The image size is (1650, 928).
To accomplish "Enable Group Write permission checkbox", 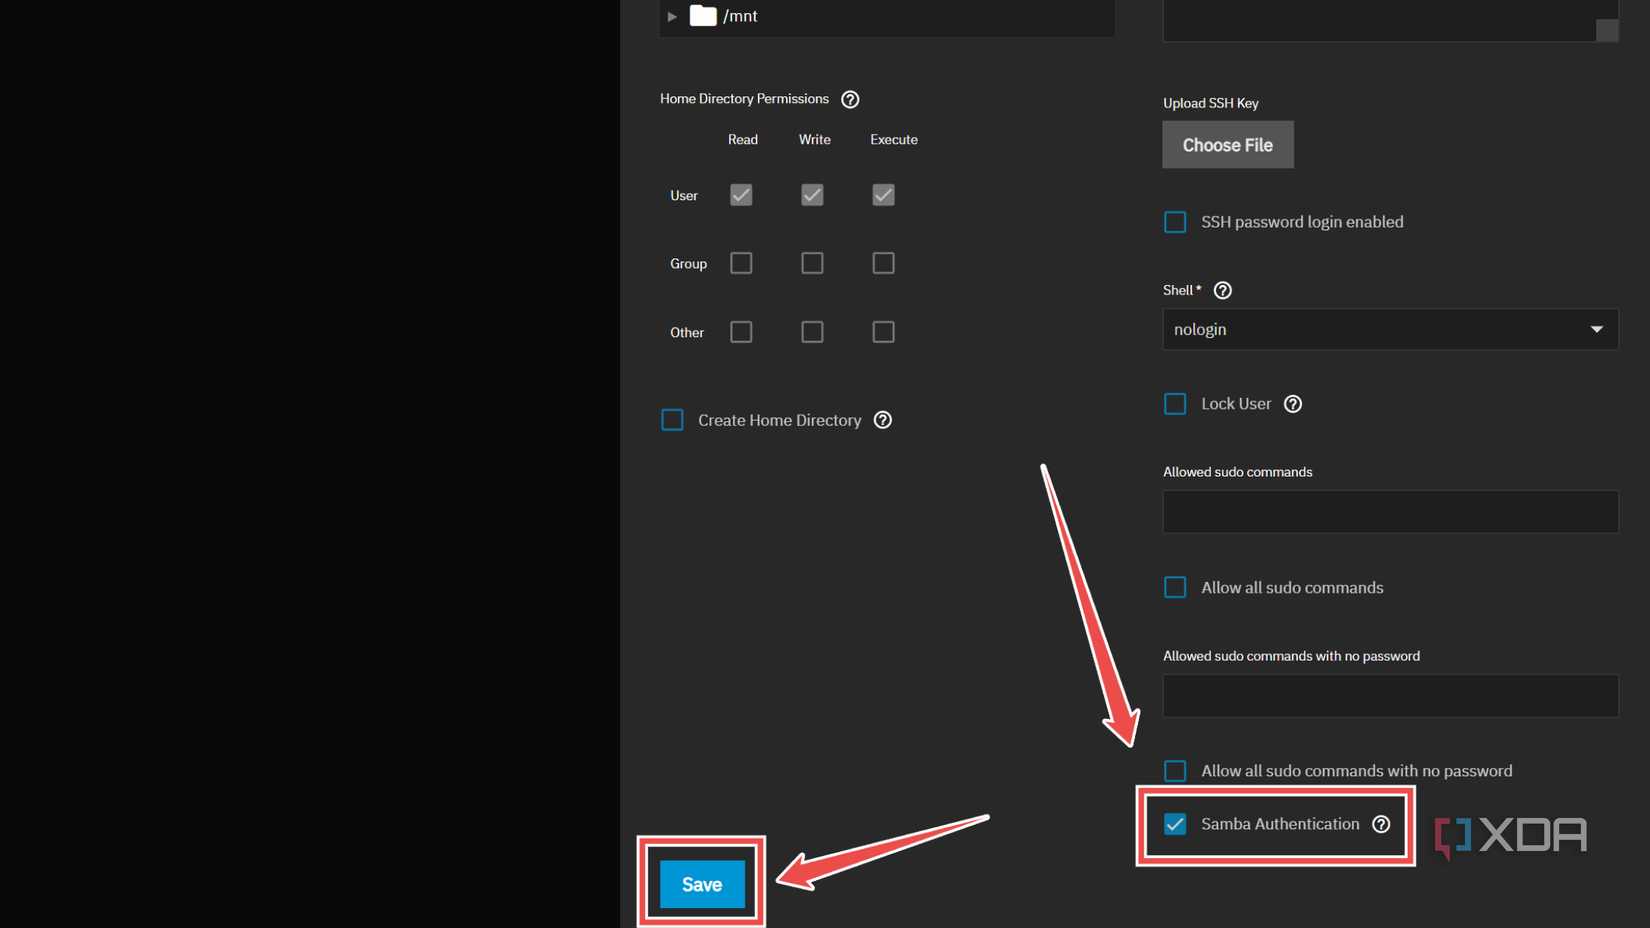I will [x=812, y=263].
